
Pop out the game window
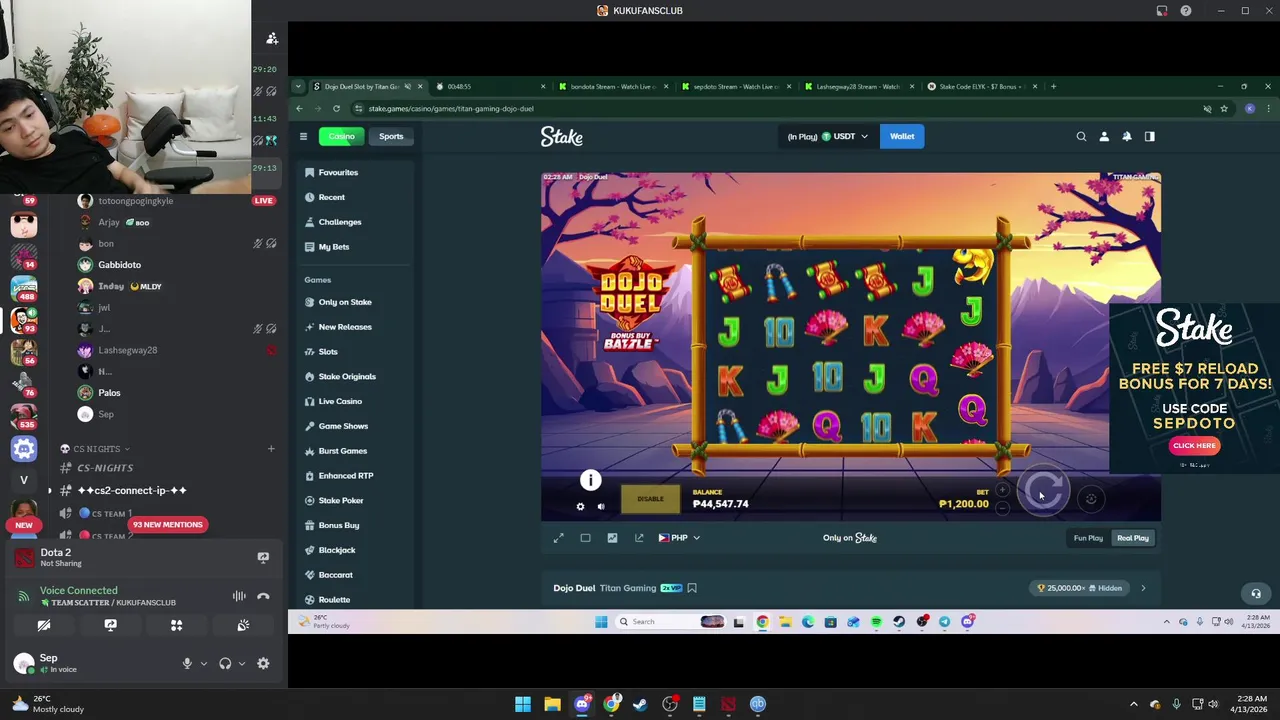639,538
